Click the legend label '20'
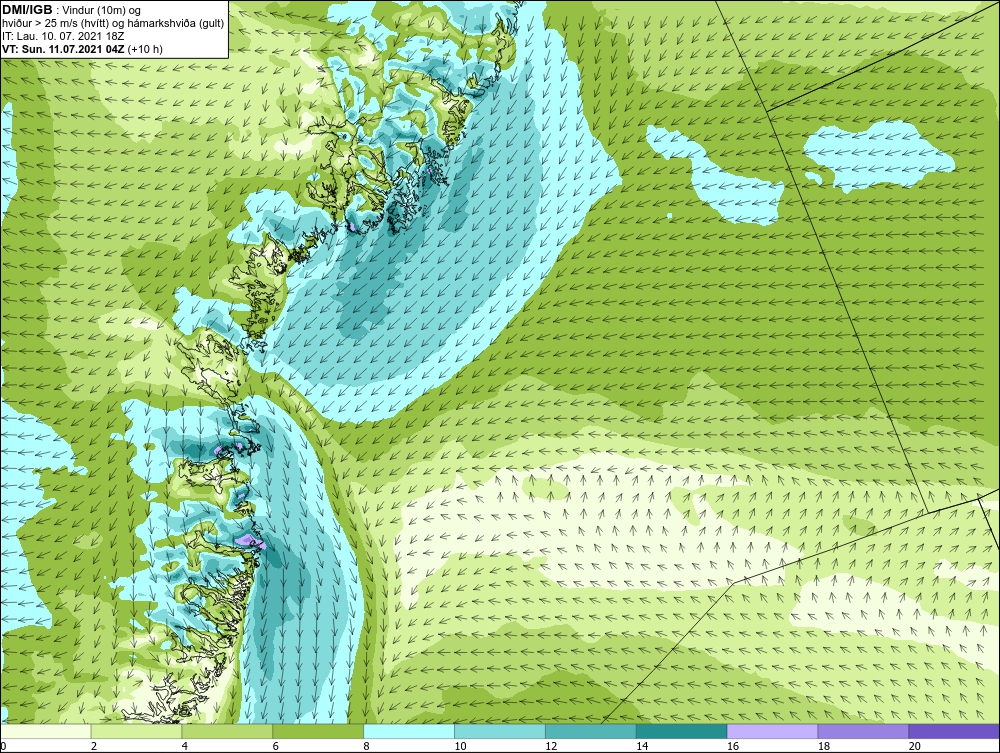The image size is (1000, 753). (915, 746)
